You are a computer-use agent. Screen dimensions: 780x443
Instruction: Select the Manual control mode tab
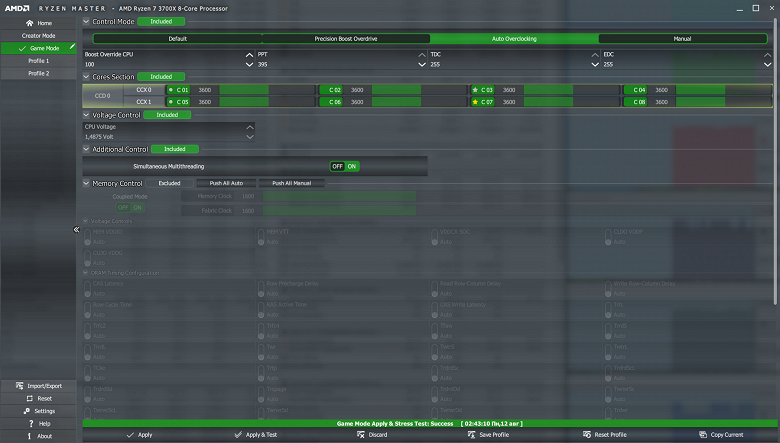tap(682, 39)
